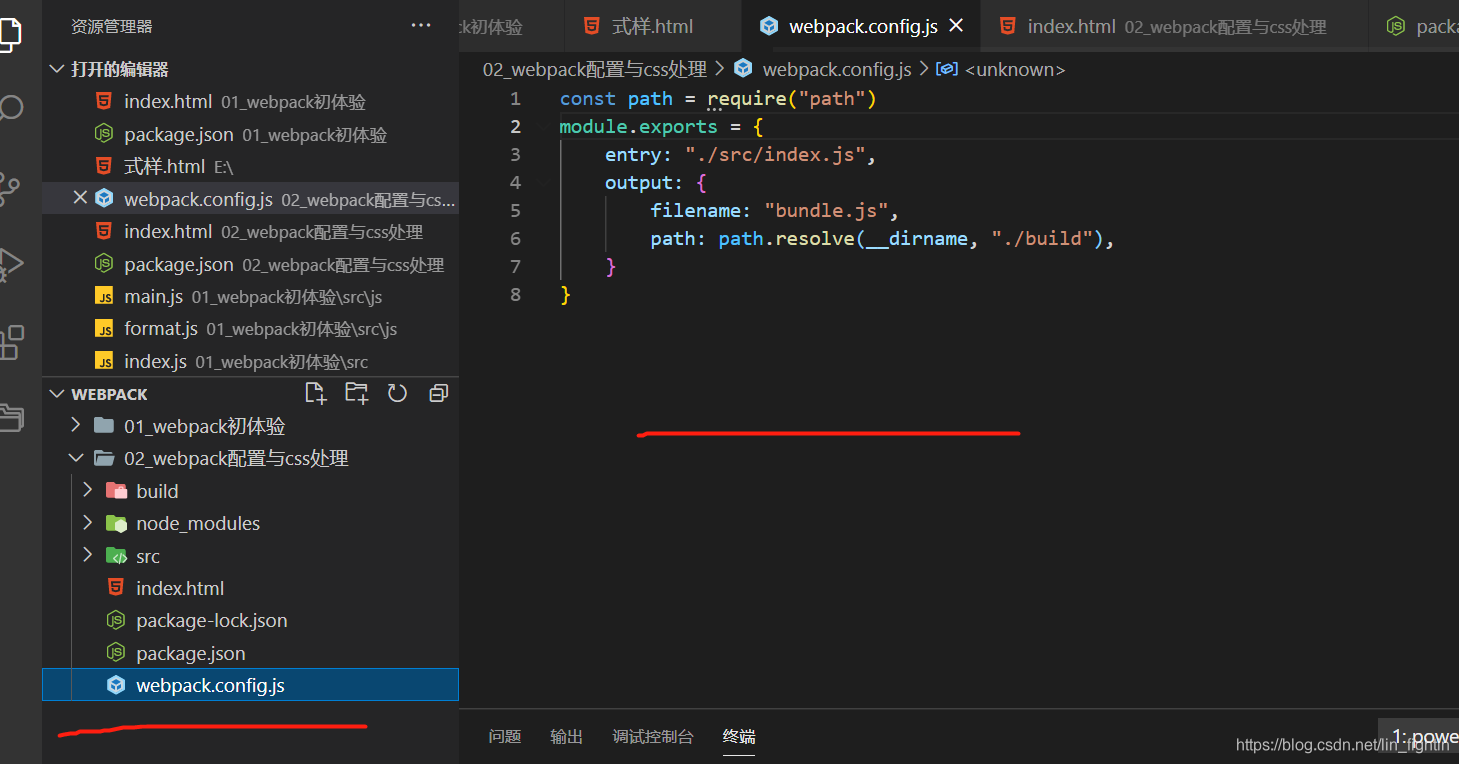
Task: Open index.html in the WEBPACK file tree
Action: pyautogui.click(x=250, y=588)
